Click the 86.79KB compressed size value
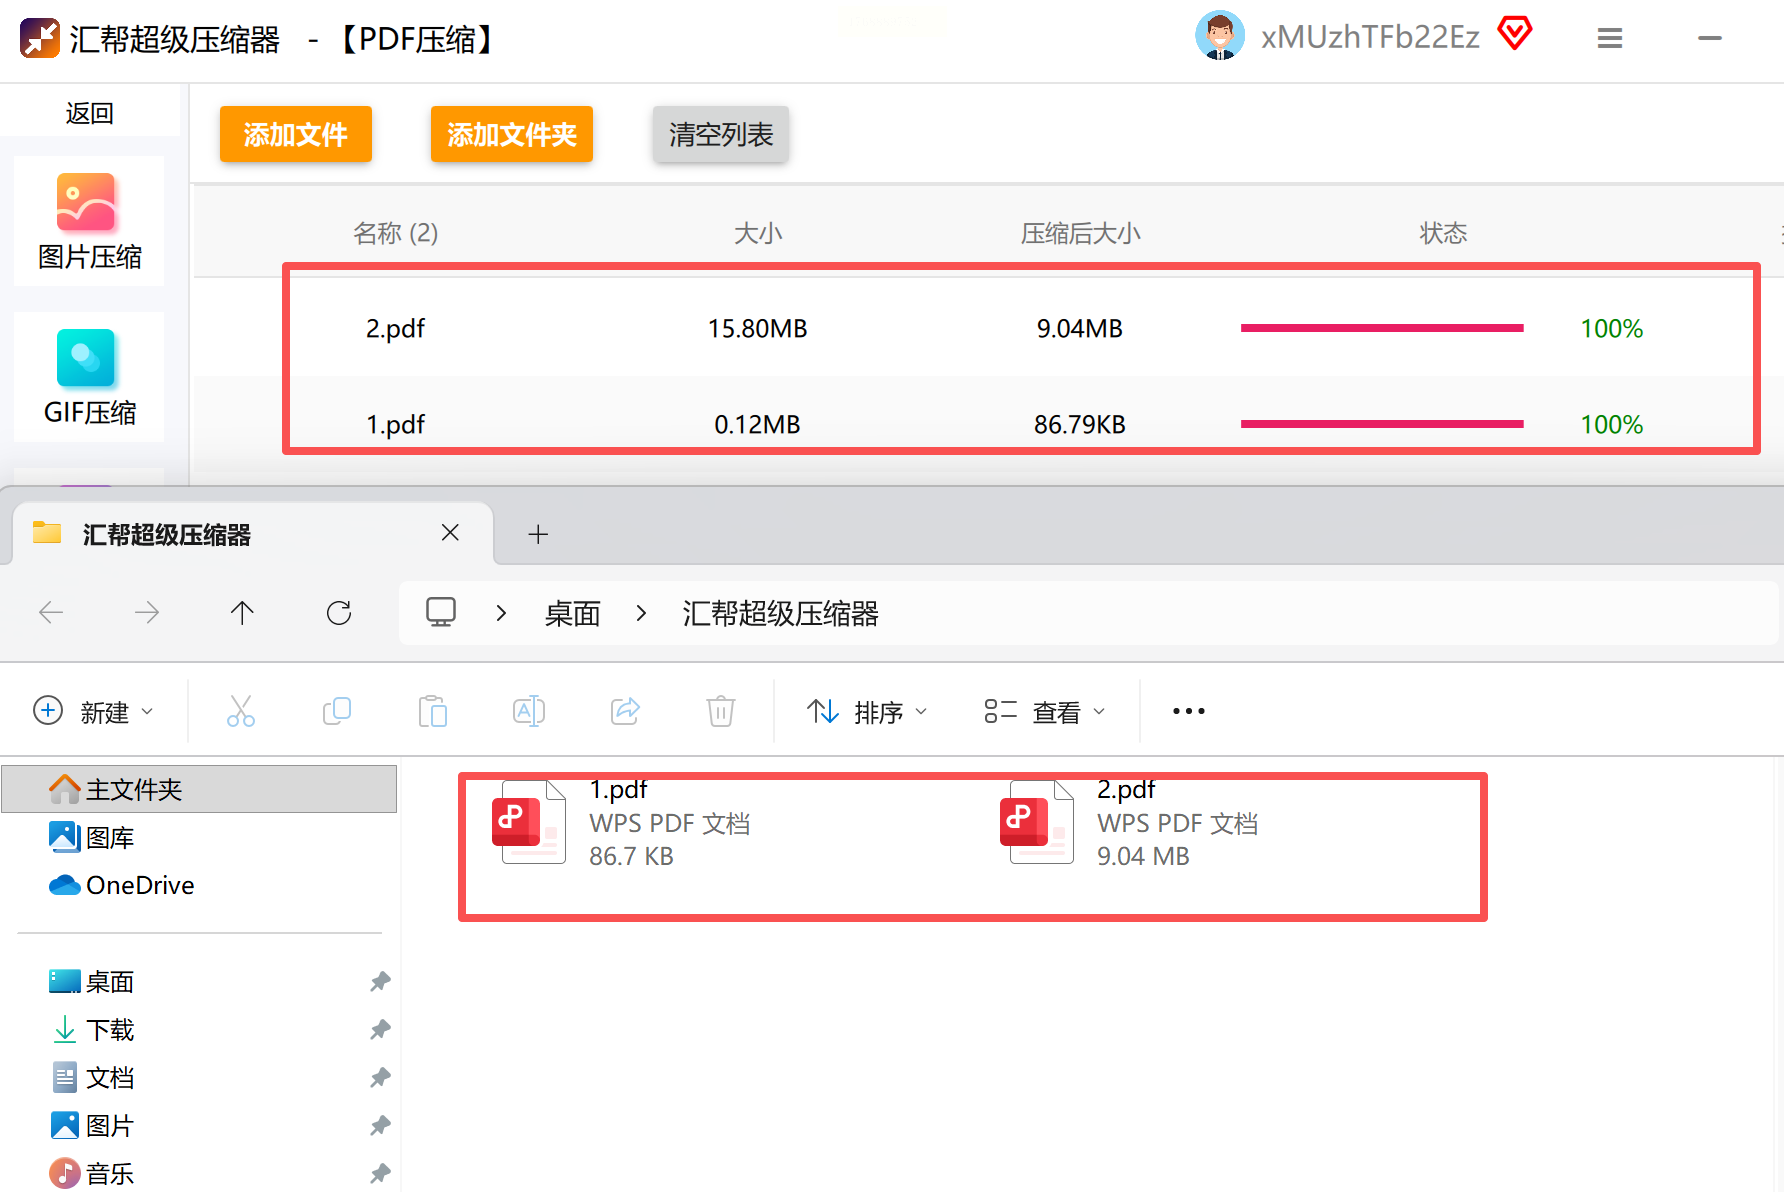 1080,424
